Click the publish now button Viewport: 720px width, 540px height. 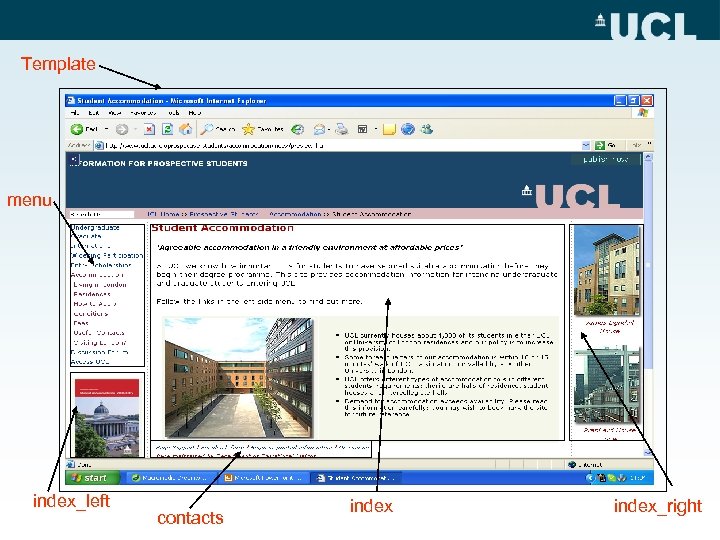pos(605,159)
